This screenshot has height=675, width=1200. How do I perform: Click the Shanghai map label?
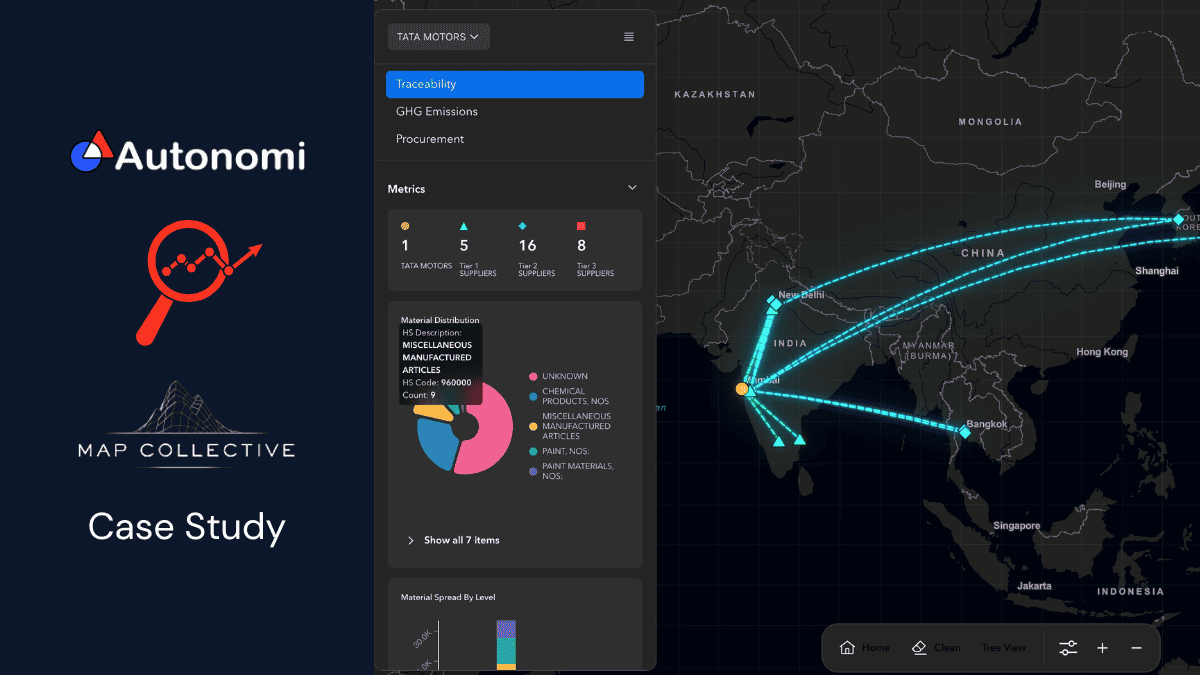[x=1157, y=271]
